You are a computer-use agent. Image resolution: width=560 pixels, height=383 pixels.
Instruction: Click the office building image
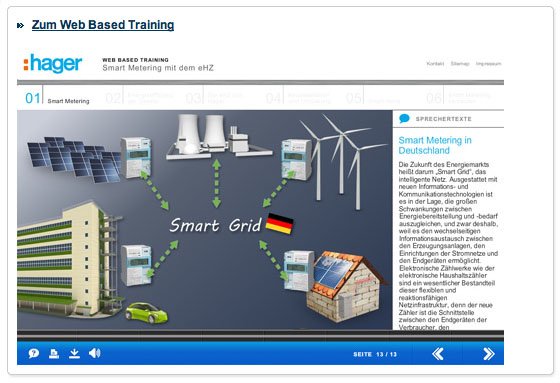click(x=67, y=260)
